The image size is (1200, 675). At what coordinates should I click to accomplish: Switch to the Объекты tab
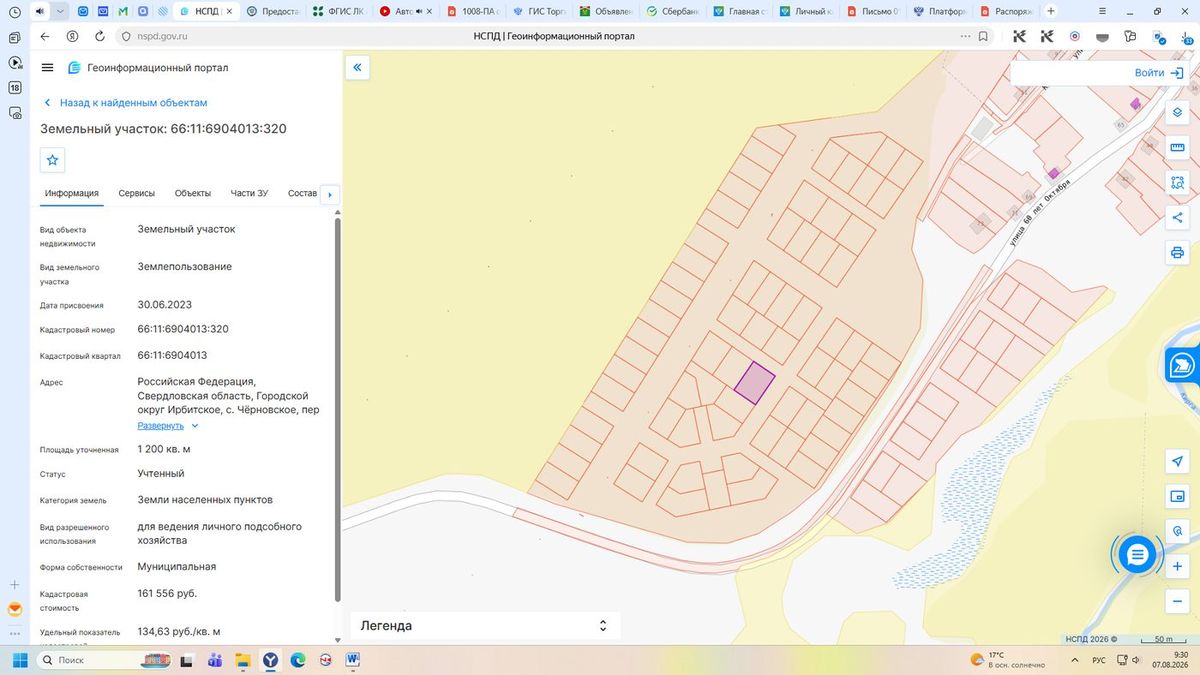pos(192,193)
